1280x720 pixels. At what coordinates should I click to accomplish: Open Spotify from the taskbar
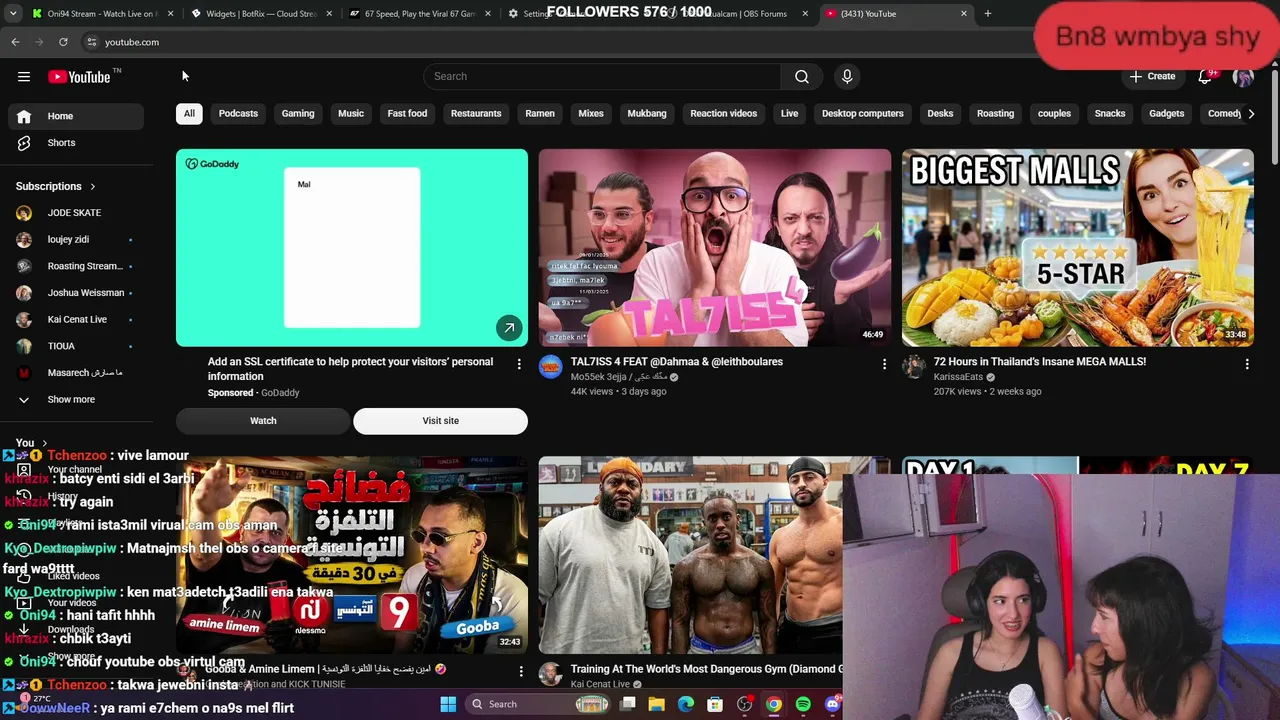coord(803,704)
